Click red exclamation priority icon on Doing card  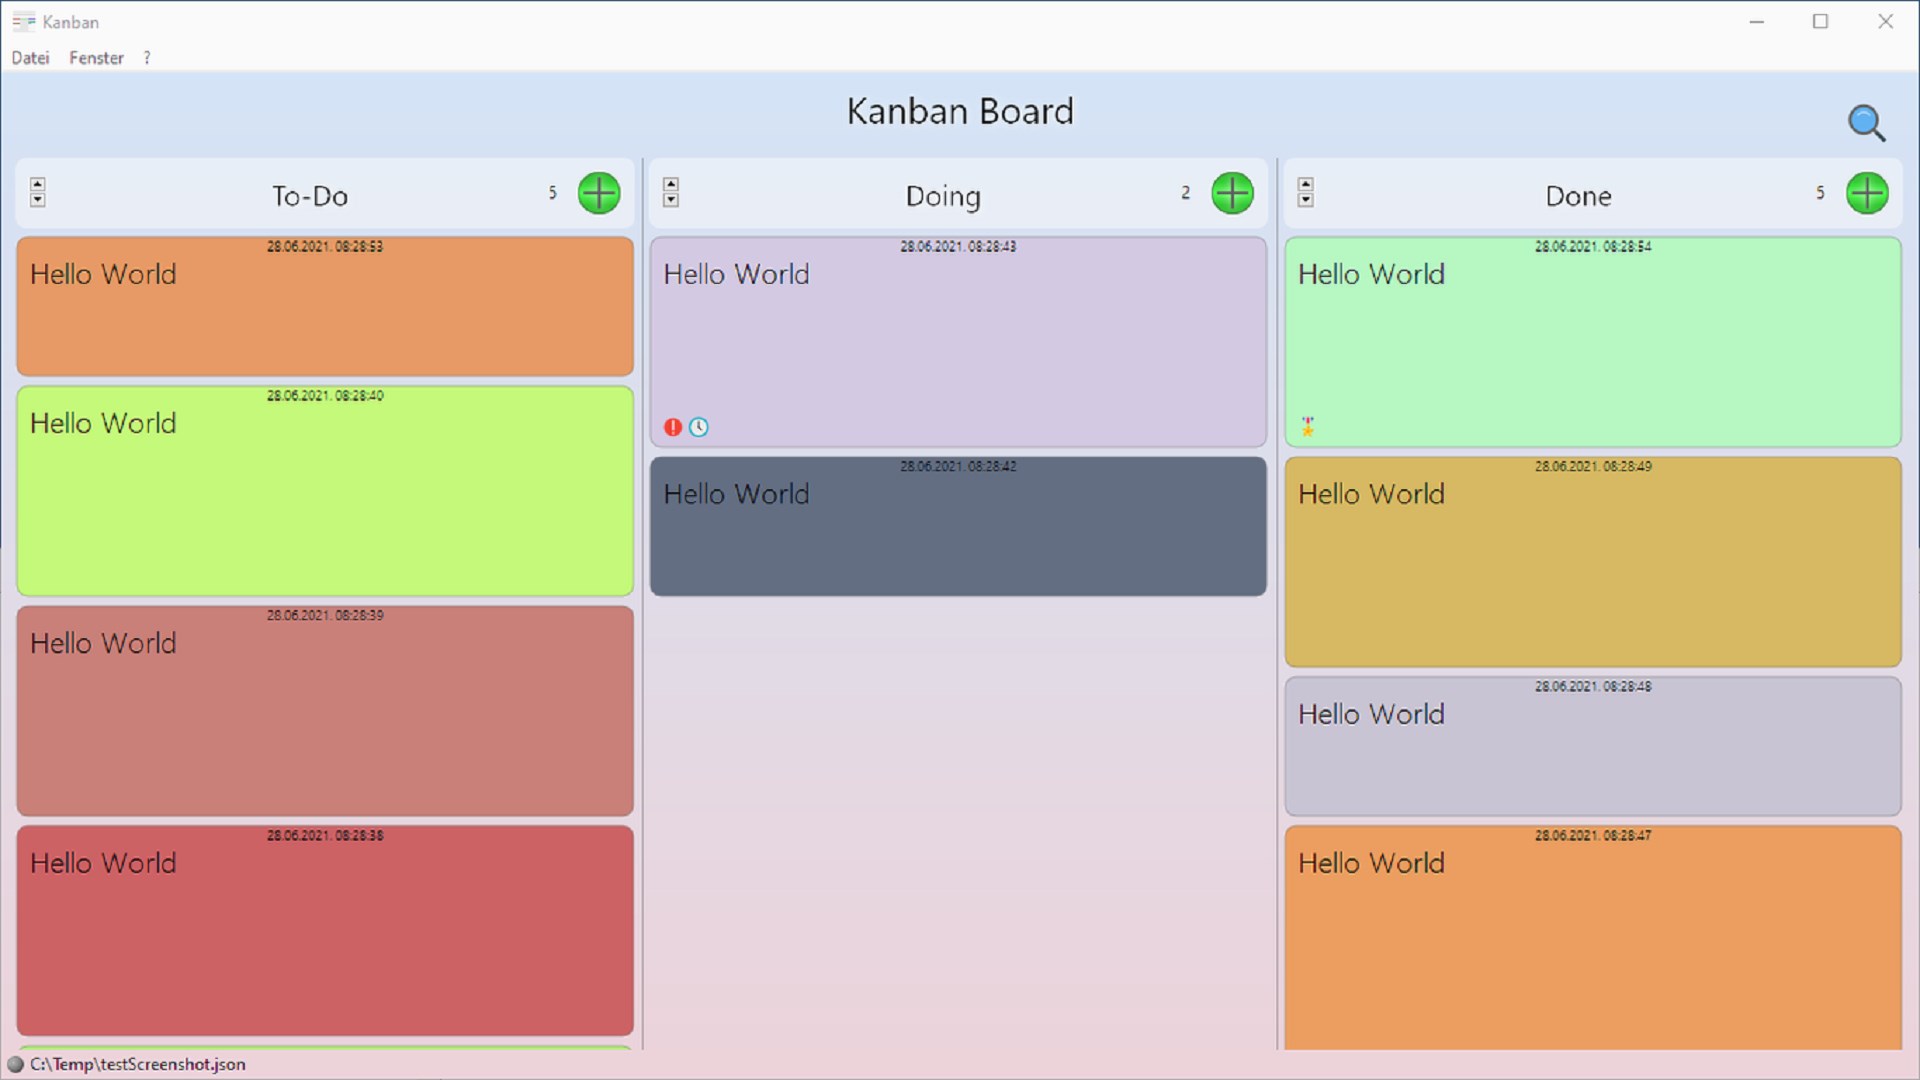[673, 428]
